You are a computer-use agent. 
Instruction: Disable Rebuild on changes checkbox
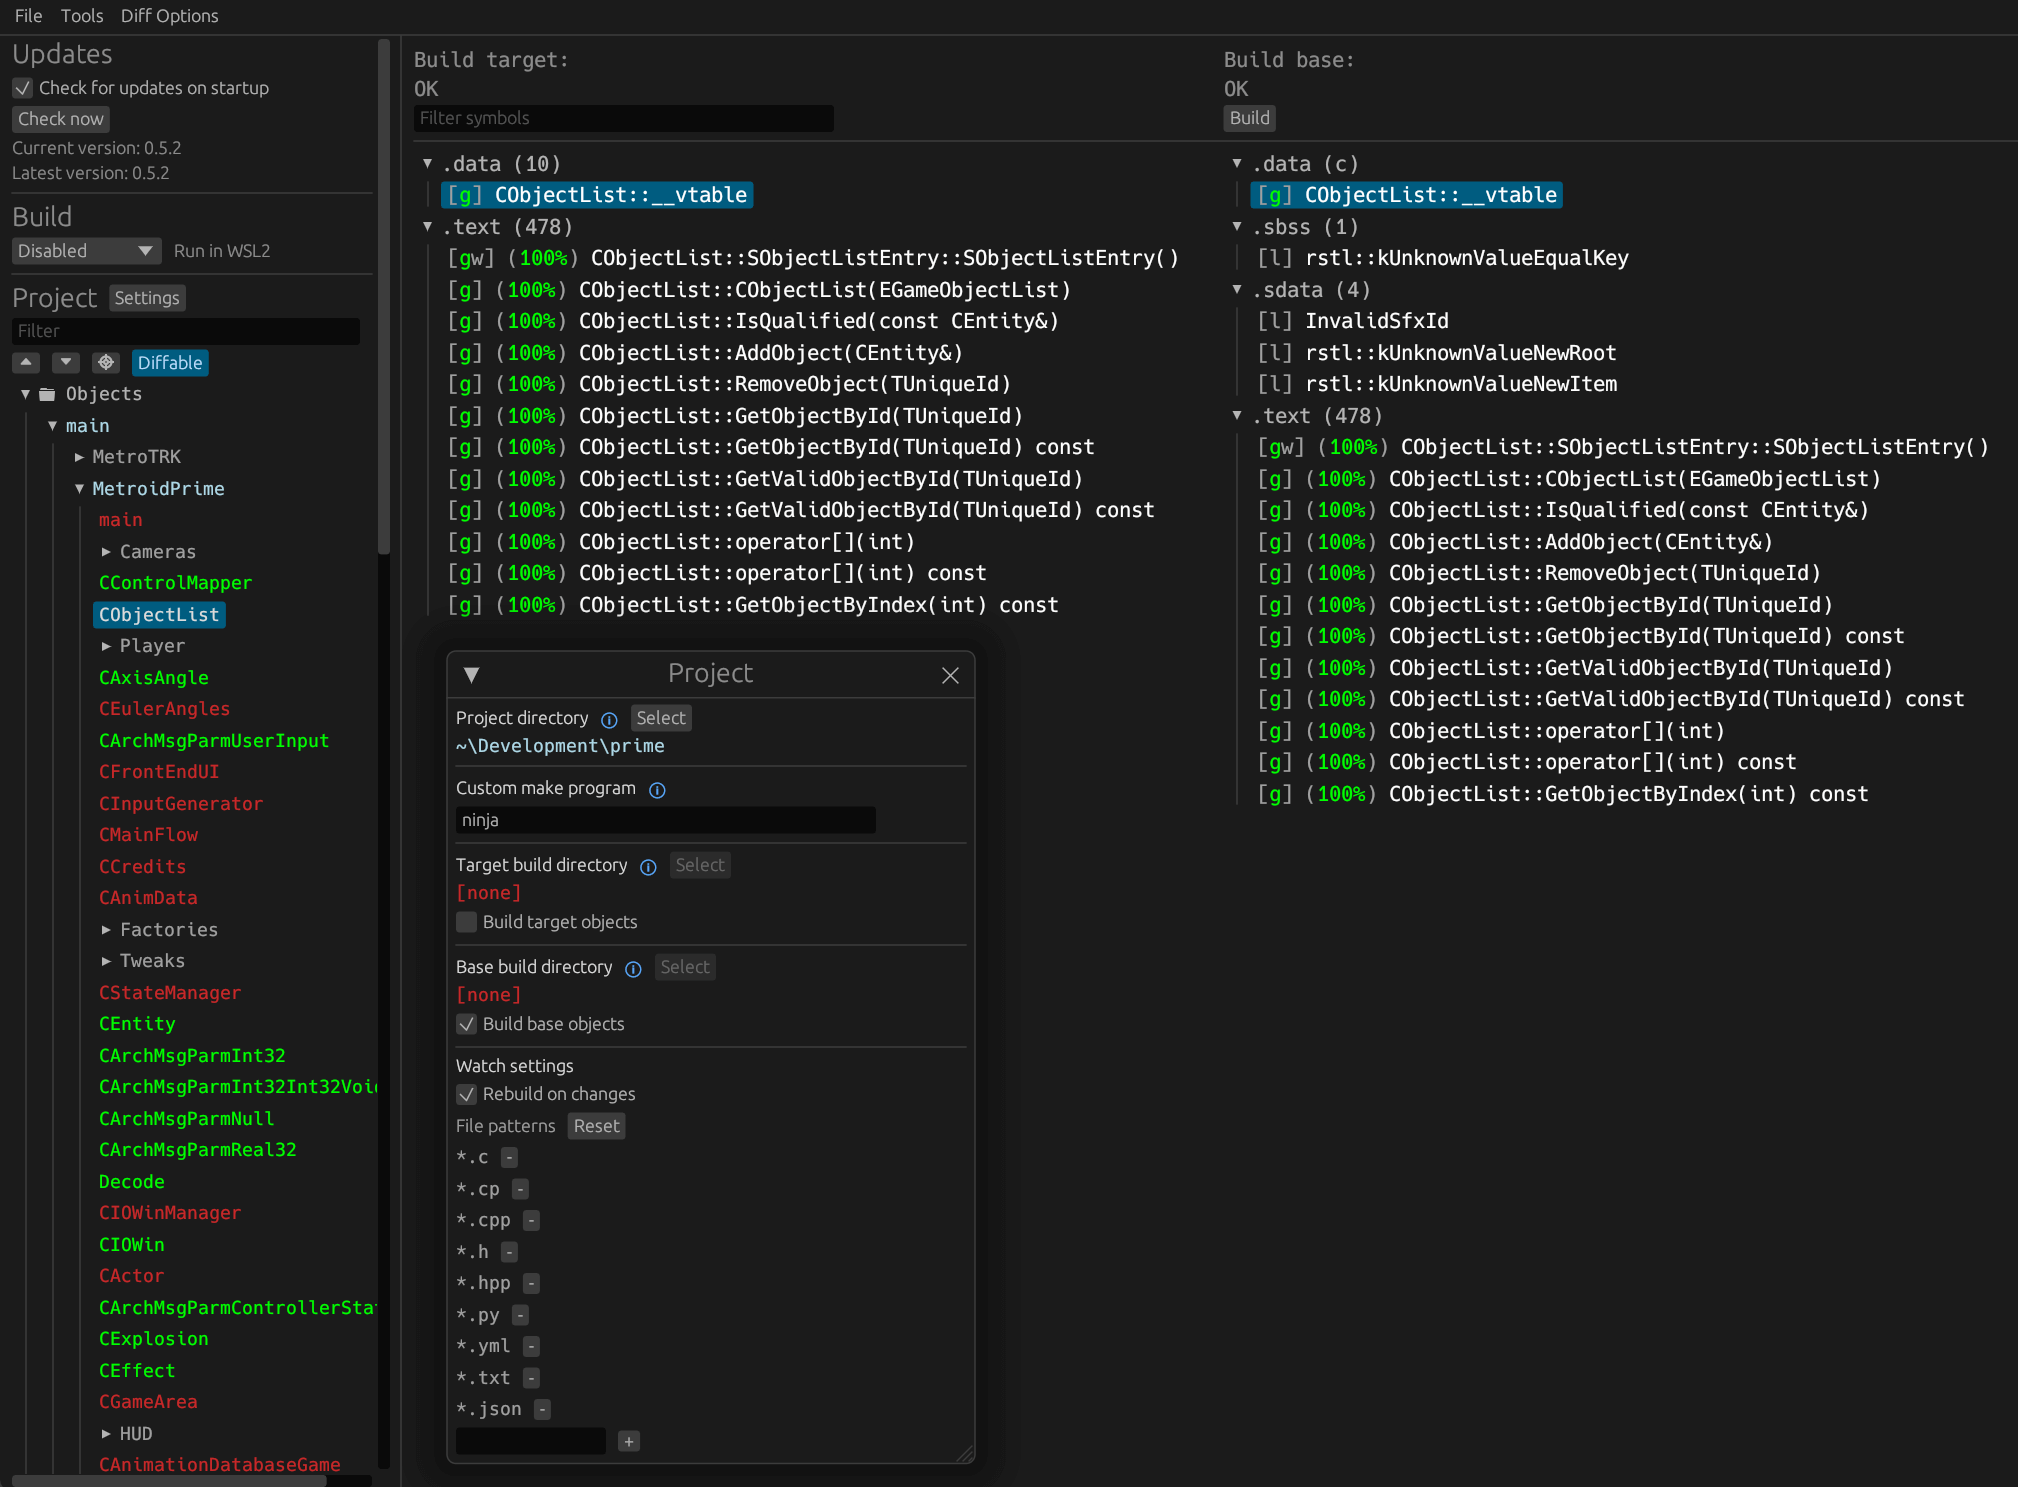coord(467,1094)
